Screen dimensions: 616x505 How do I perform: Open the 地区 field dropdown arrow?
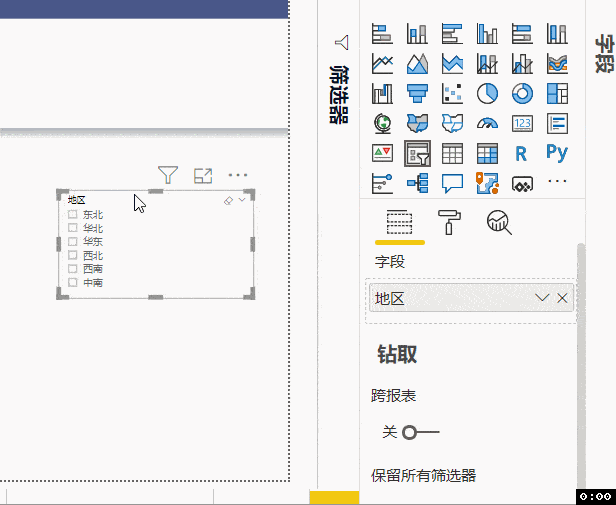[542, 298]
